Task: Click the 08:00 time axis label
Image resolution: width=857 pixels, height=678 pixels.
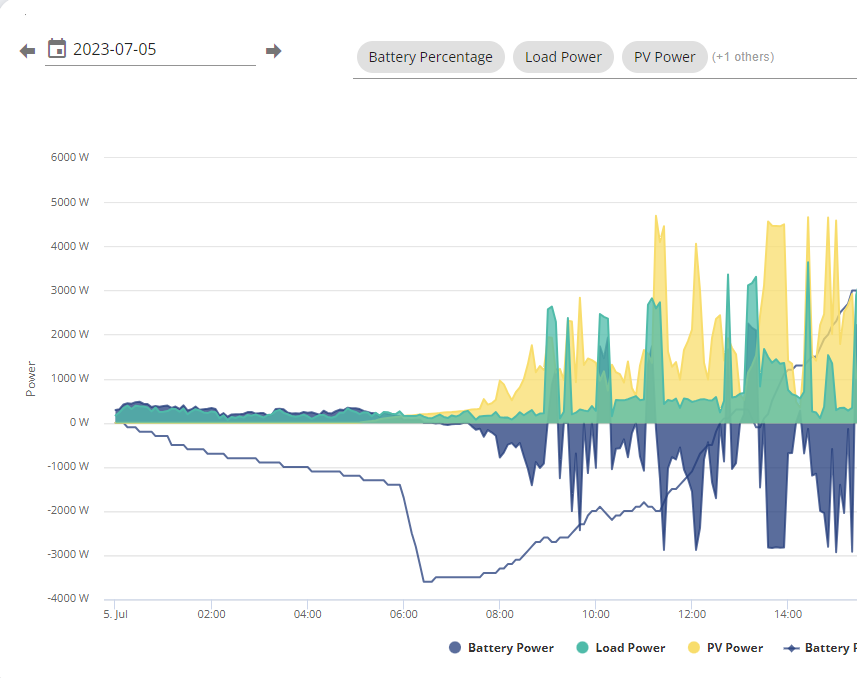Action: [x=500, y=614]
